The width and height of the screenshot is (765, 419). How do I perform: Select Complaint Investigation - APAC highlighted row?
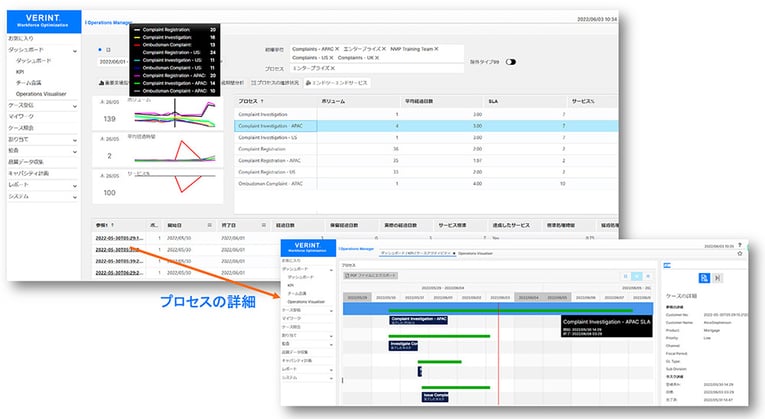(426, 126)
